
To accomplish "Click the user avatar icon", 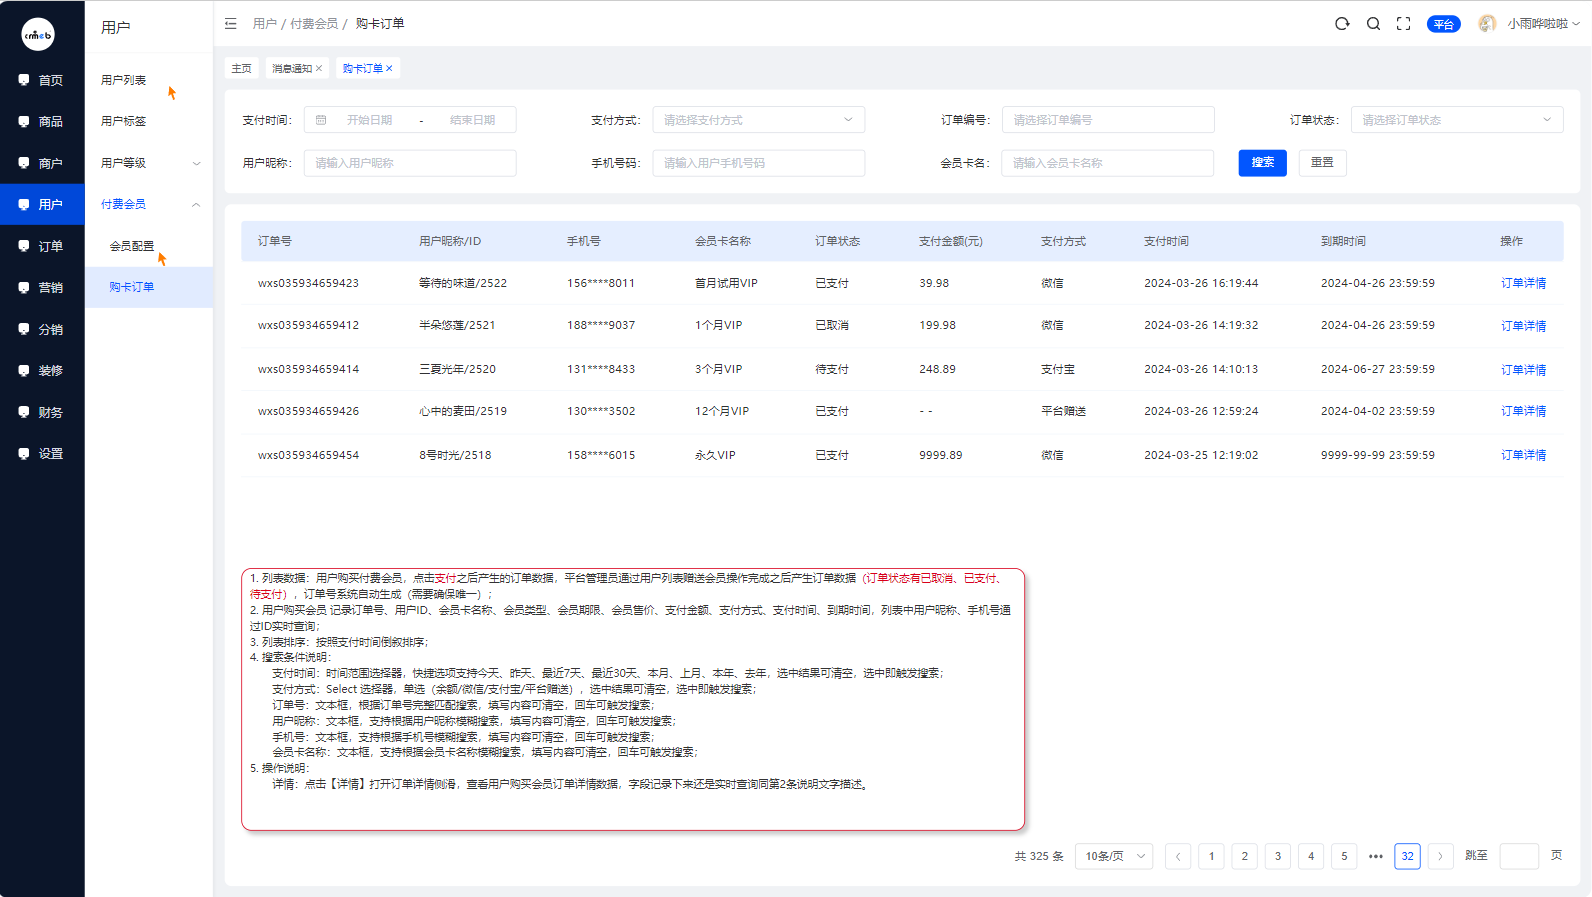I will [1488, 24].
